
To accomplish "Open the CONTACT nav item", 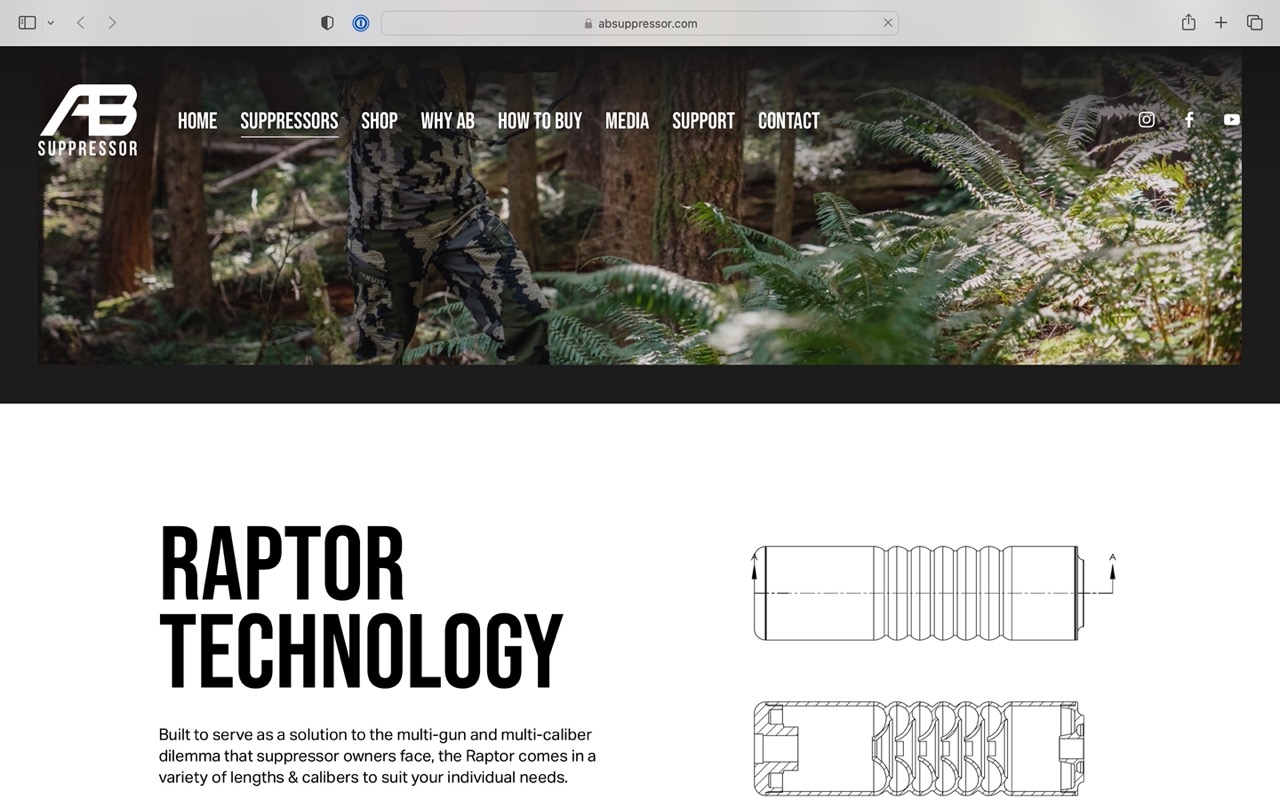I will coord(789,121).
